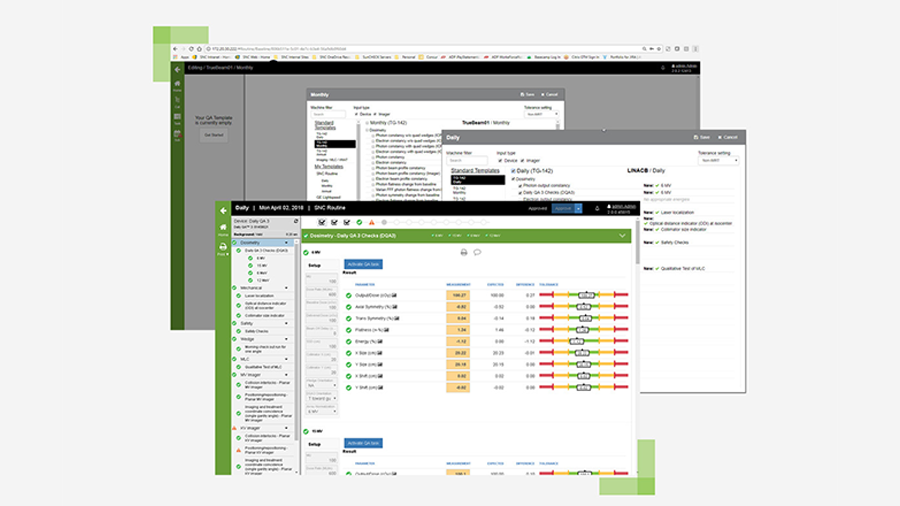Collapse the Dosimetry Daily QA 3 Checks section
The height and width of the screenshot is (506, 900).
(622, 236)
